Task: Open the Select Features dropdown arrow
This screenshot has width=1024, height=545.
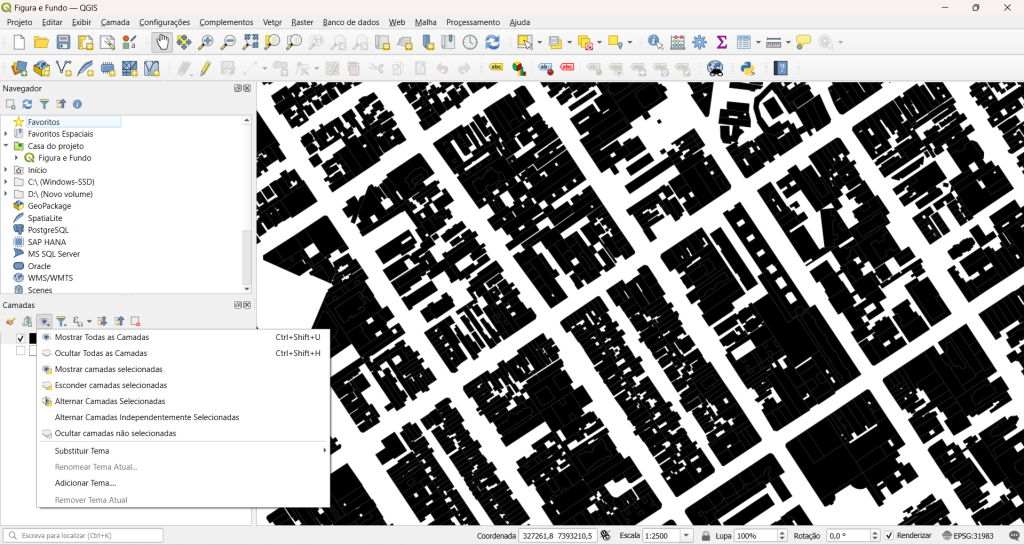Action: (539, 42)
